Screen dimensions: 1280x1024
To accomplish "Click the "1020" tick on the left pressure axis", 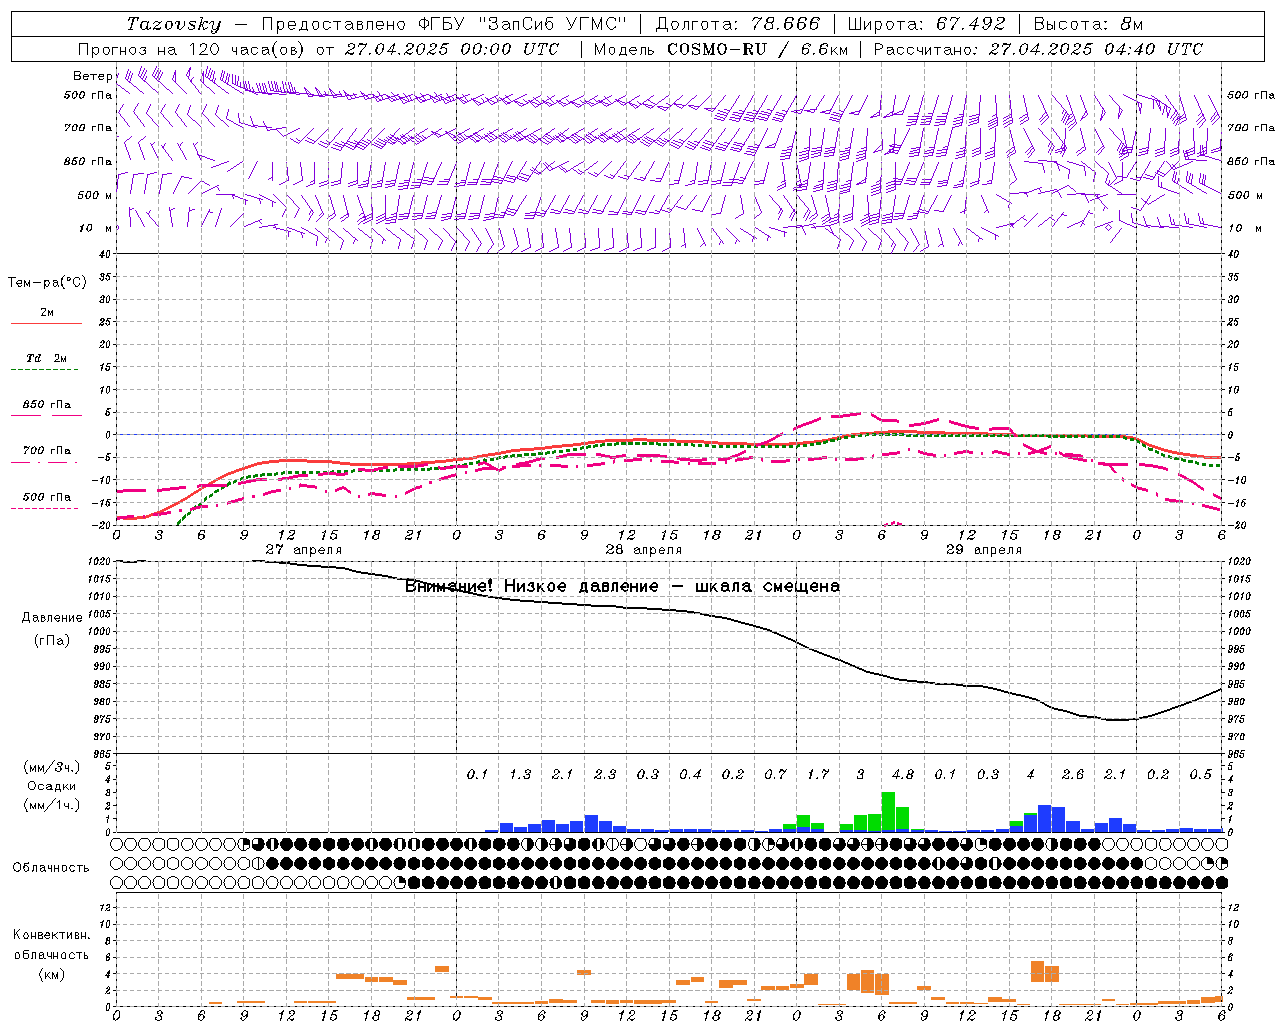I will [x=98, y=562].
